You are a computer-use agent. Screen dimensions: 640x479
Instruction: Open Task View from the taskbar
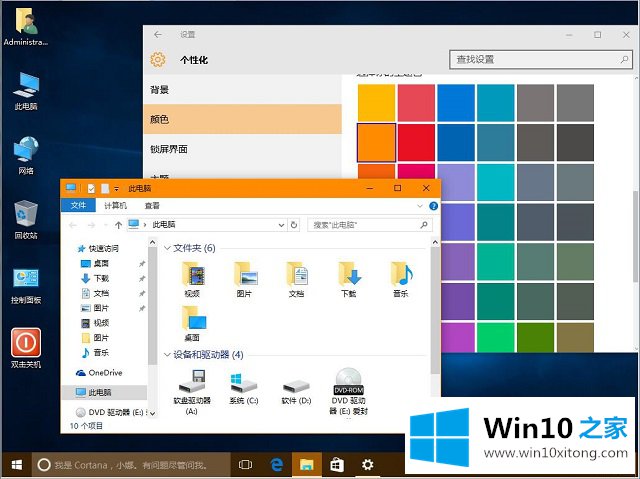245,465
